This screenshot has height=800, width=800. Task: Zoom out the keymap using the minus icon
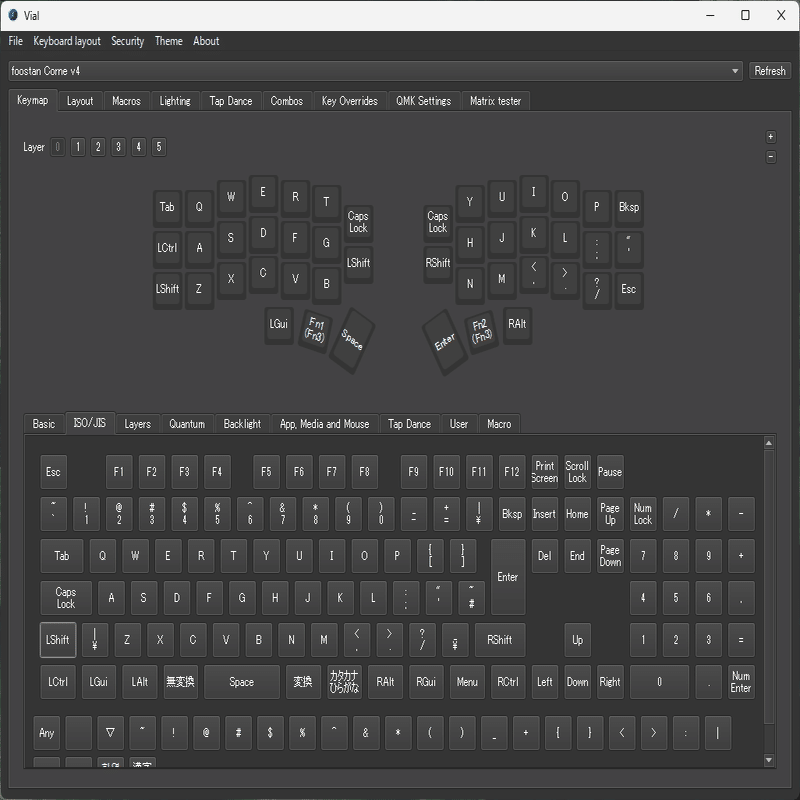click(x=770, y=157)
